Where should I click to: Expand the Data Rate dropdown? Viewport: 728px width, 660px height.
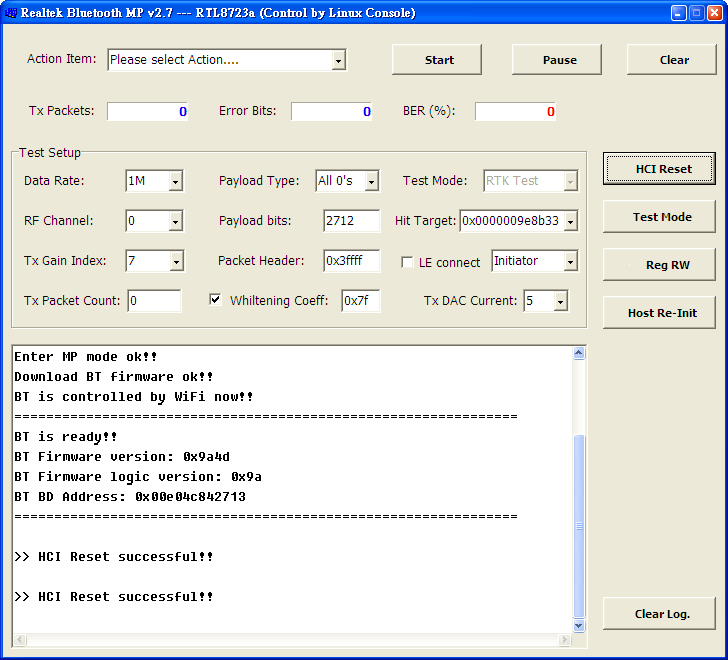point(175,181)
